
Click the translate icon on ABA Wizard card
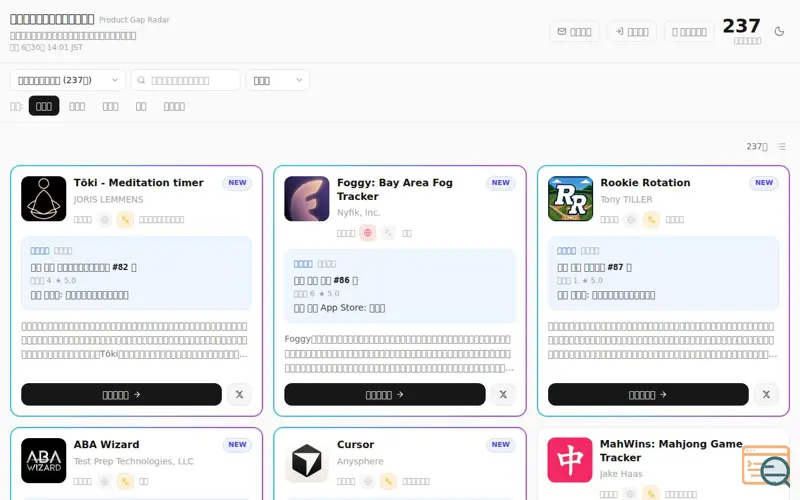tap(125, 481)
